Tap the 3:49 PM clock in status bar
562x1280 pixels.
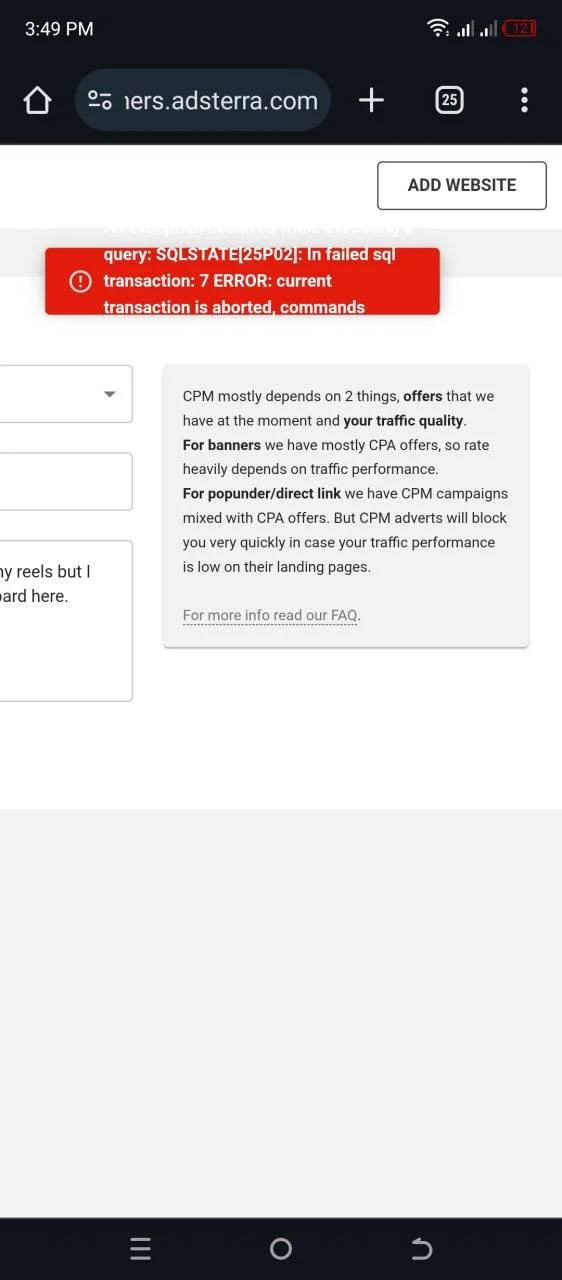pyautogui.click(x=59, y=29)
